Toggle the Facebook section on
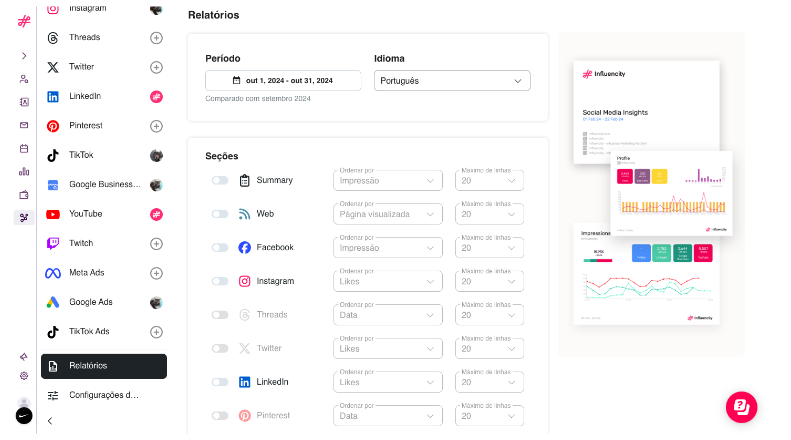The height and width of the screenshot is (440, 791). pyautogui.click(x=220, y=248)
